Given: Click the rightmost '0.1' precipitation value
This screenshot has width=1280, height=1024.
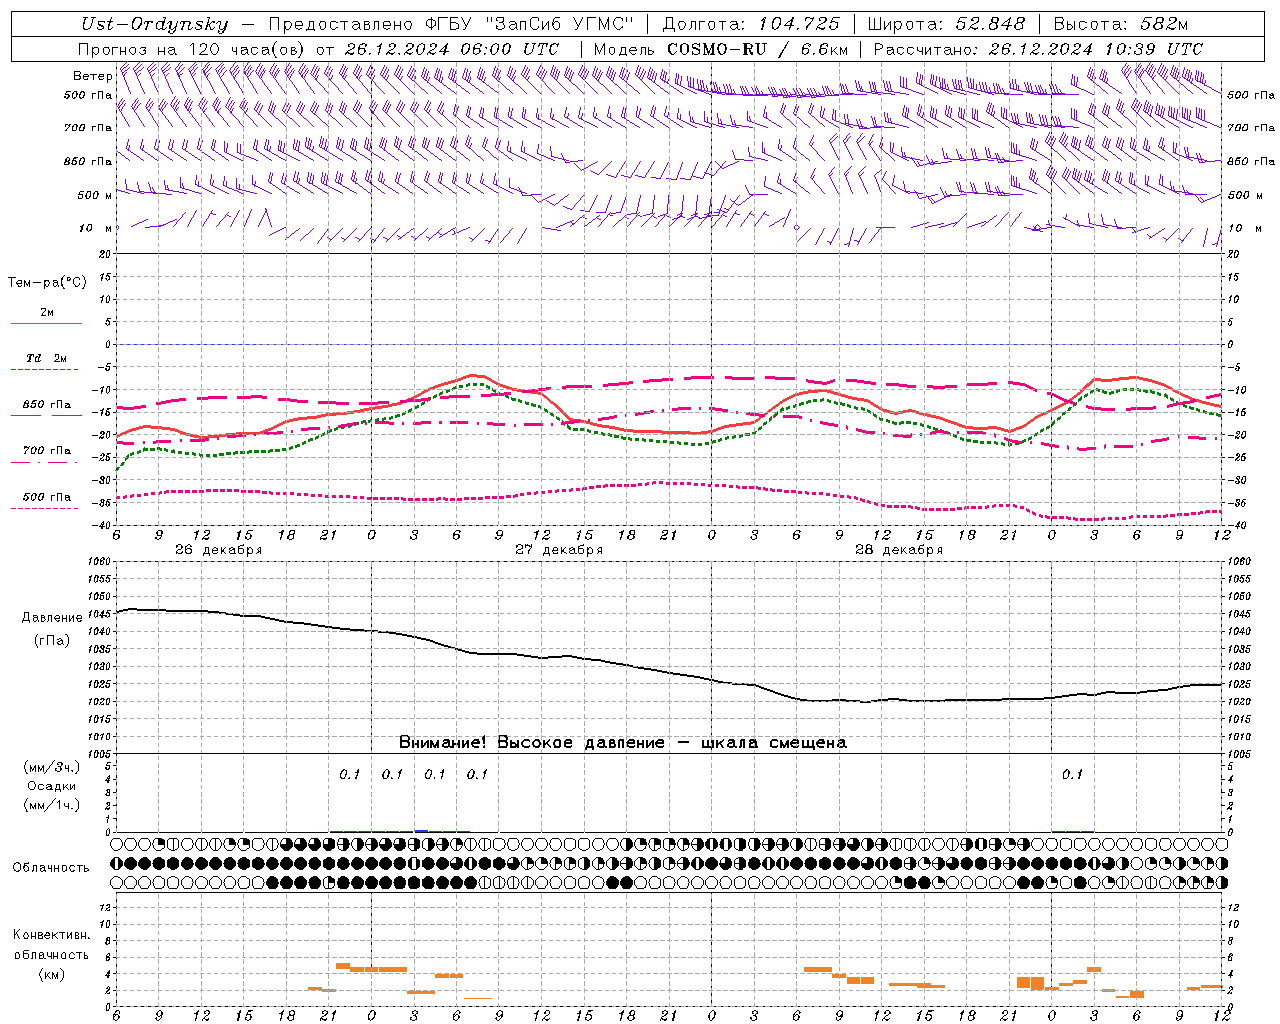Looking at the screenshot, I should click(1072, 774).
